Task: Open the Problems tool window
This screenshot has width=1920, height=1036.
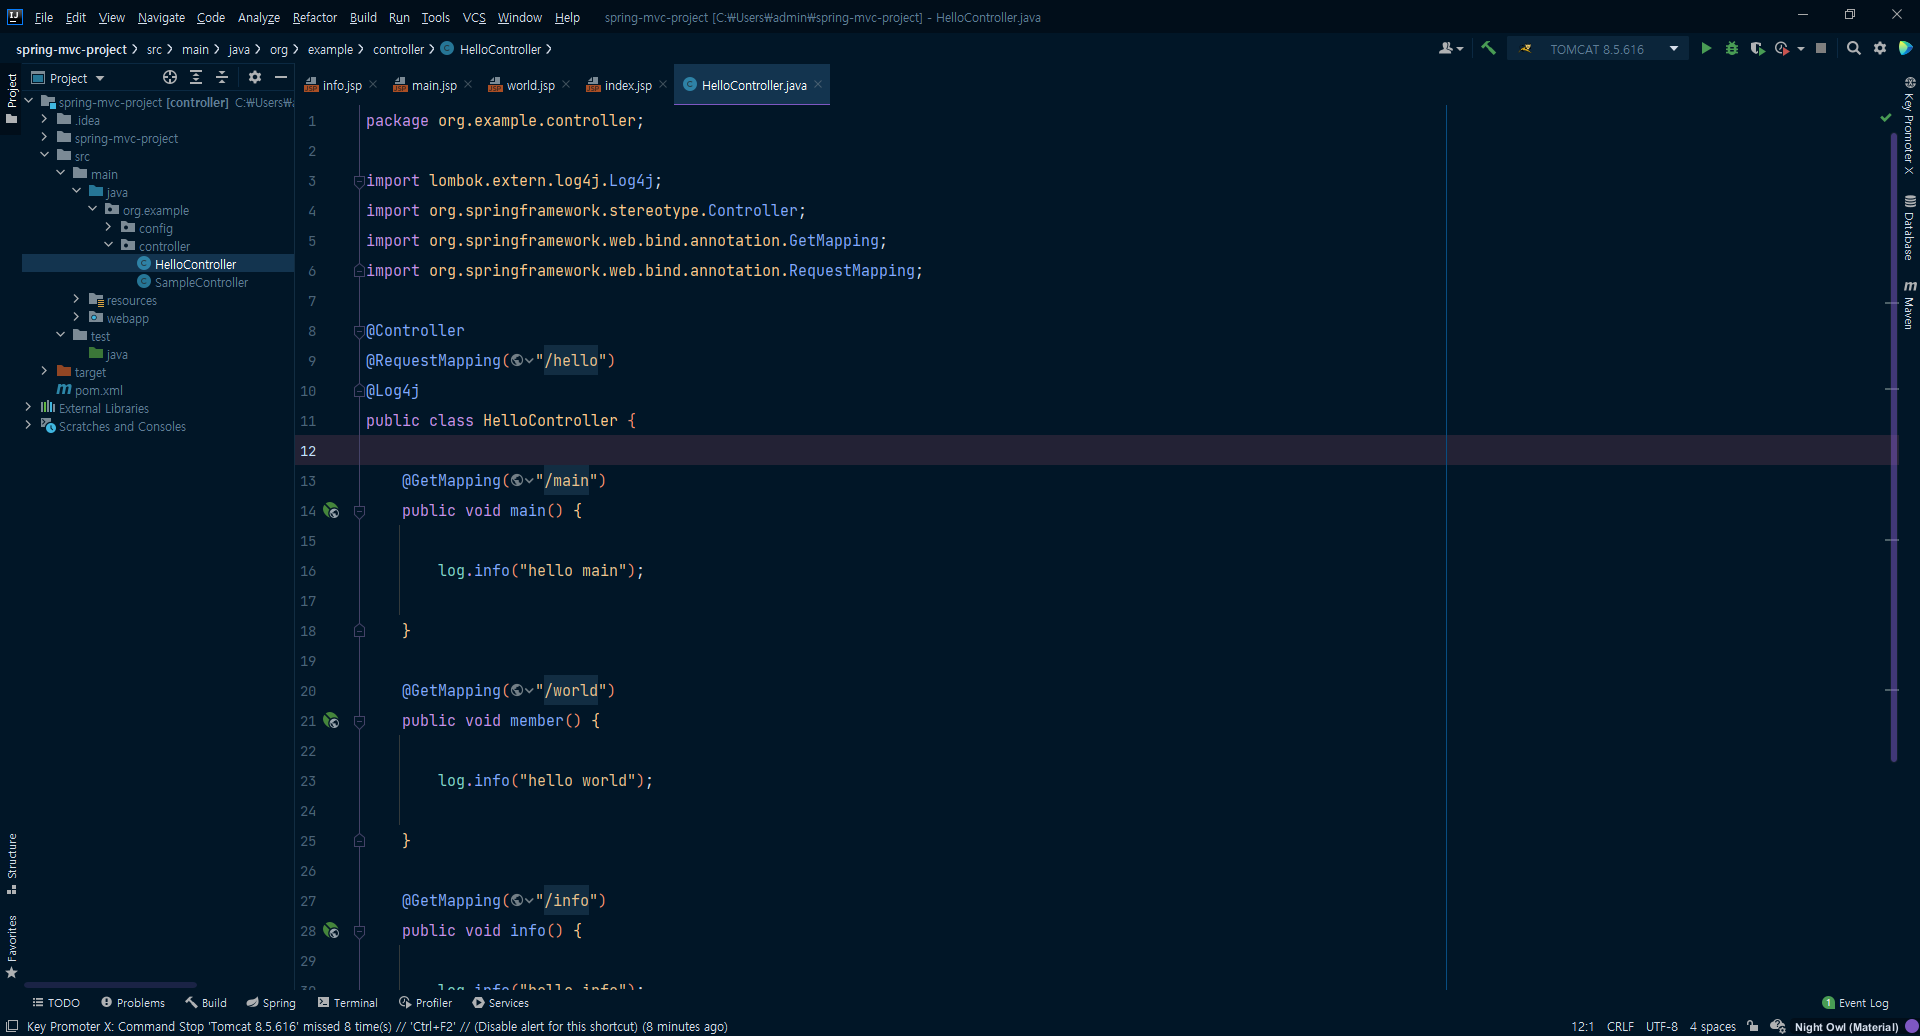Action: [x=133, y=1003]
